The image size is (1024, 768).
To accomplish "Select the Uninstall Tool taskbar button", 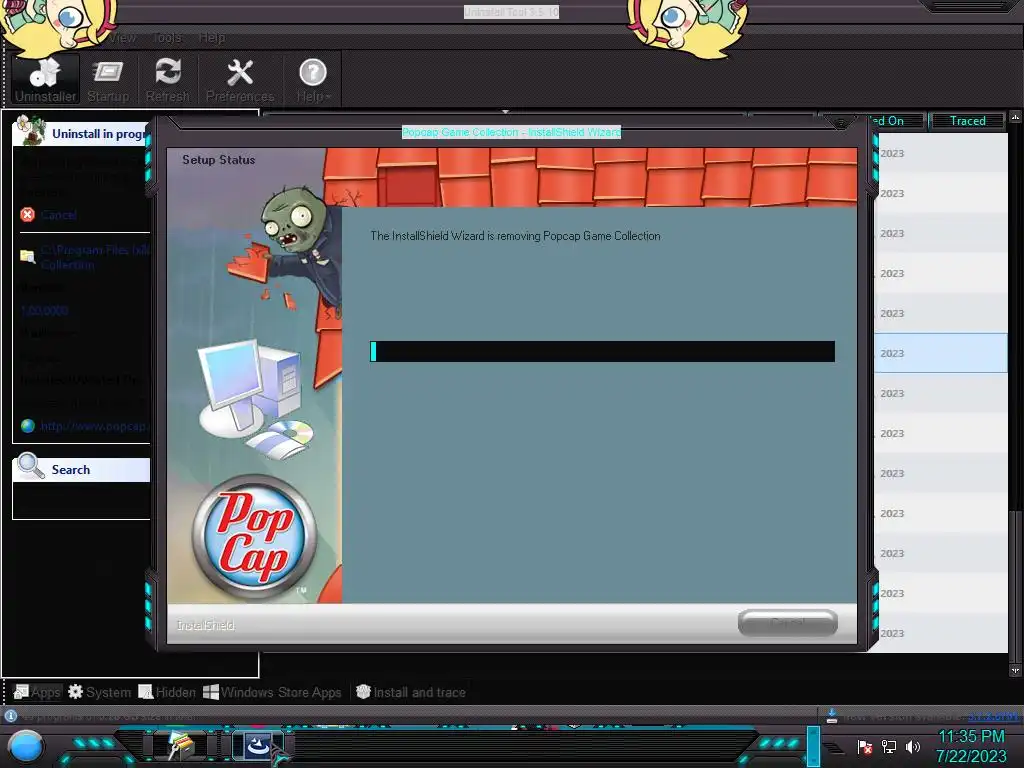I will pyautogui.click(x=257, y=745).
